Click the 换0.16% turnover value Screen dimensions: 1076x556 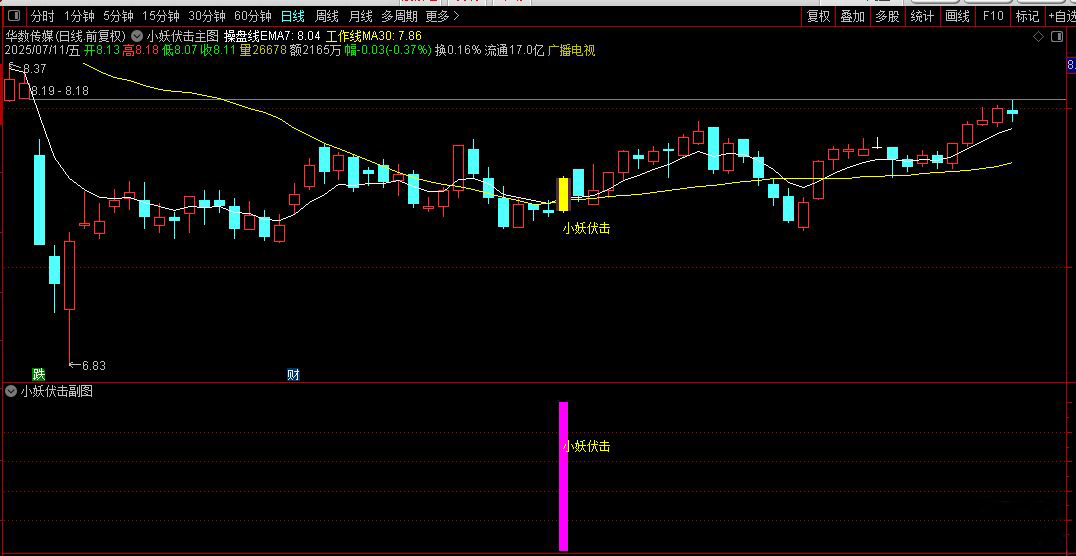click(458, 50)
